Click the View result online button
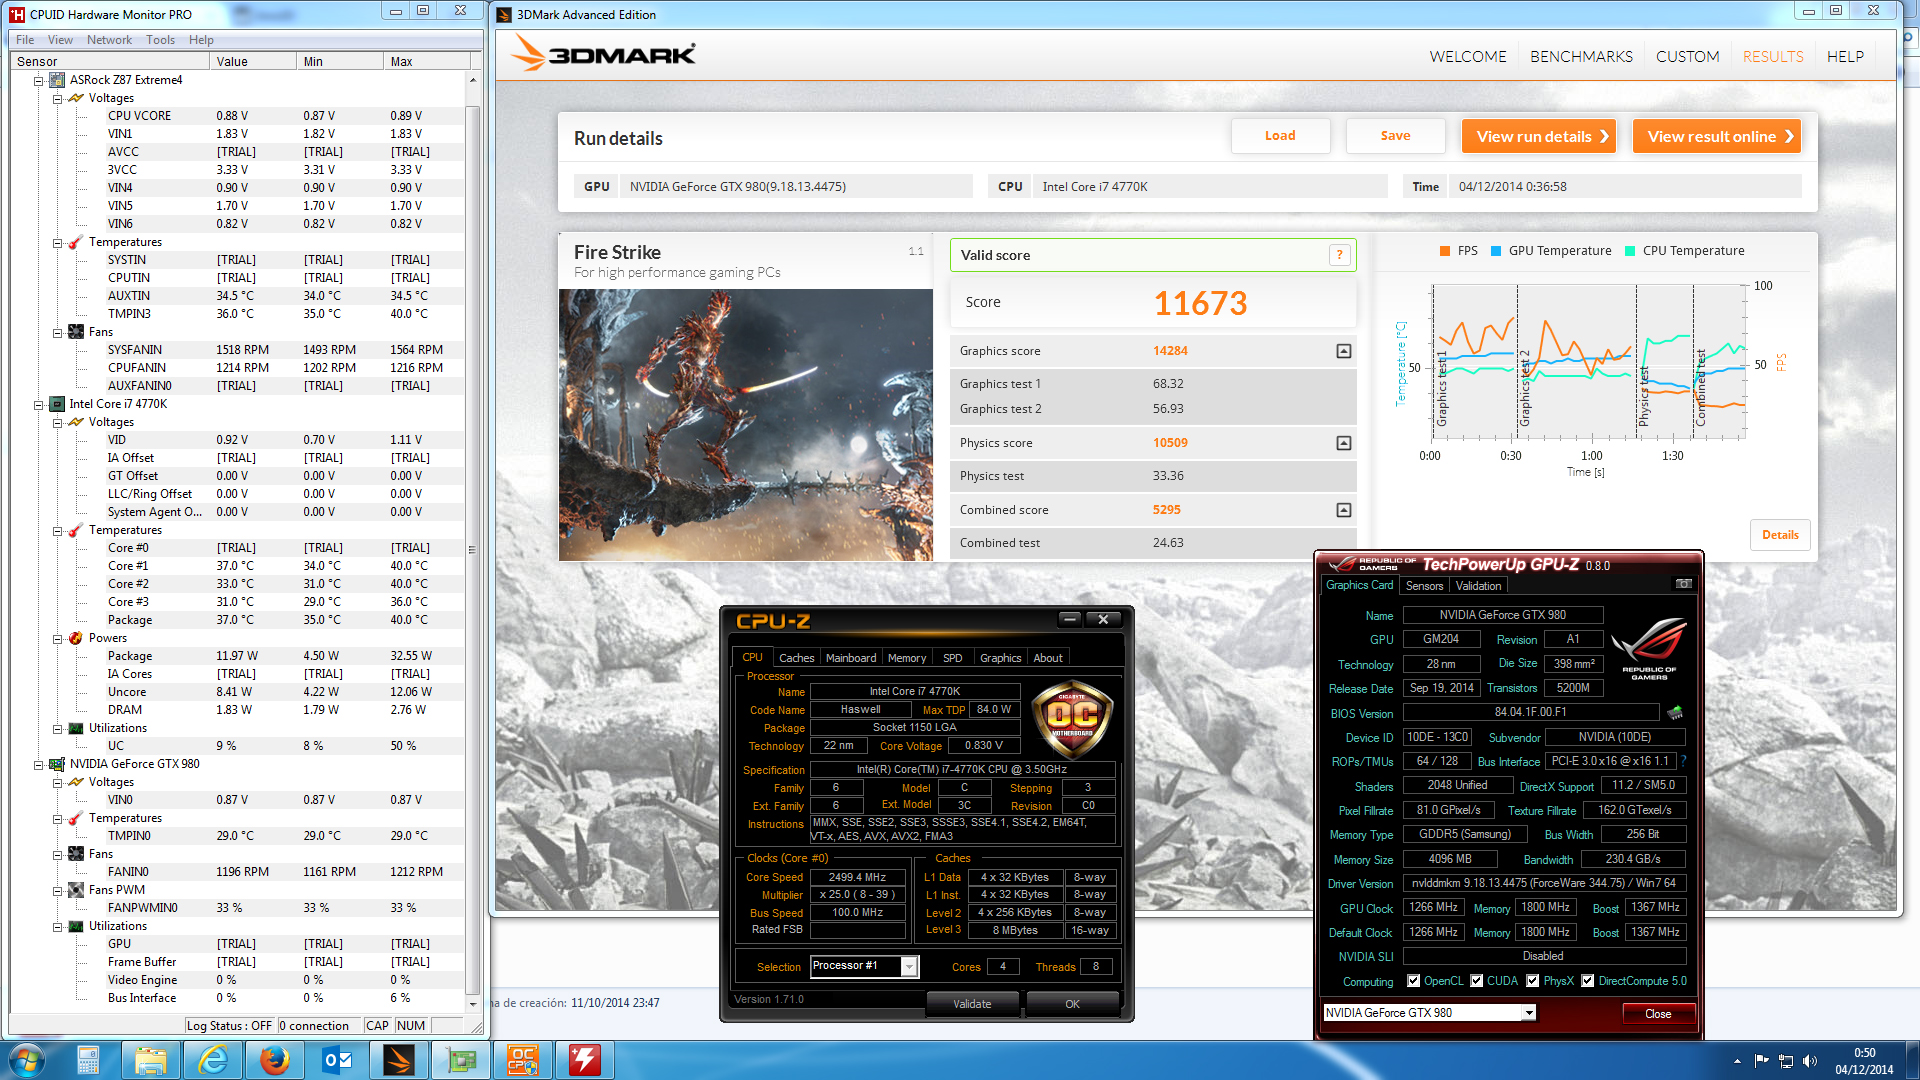 coord(1716,137)
